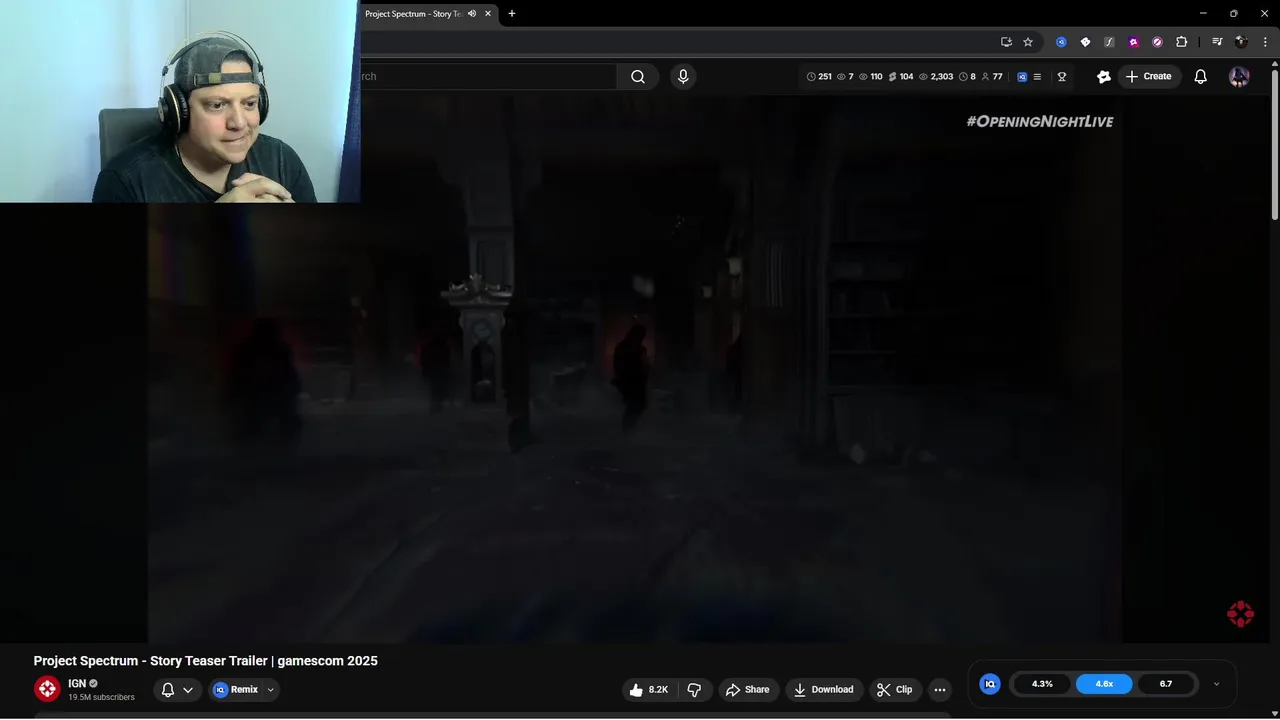Select the blue 4.6x score pill
The height and width of the screenshot is (720, 1280).
1104,684
